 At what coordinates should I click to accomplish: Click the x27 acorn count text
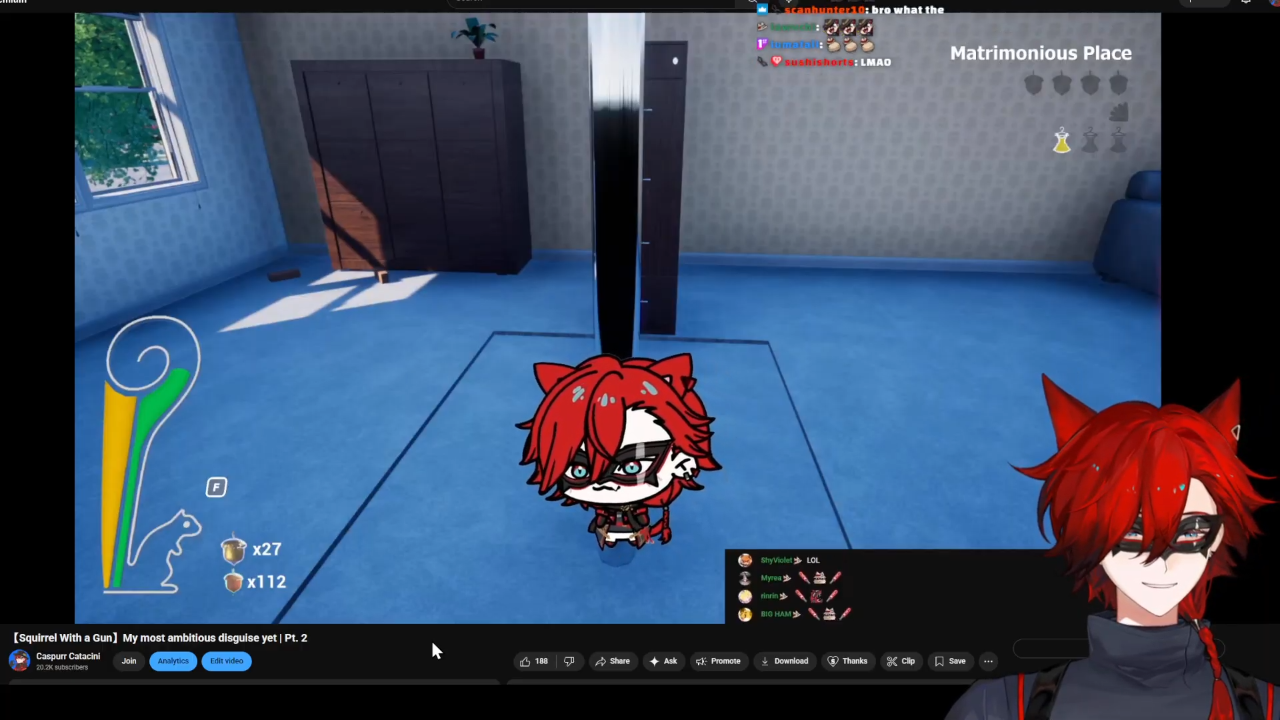pyautogui.click(x=267, y=549)
